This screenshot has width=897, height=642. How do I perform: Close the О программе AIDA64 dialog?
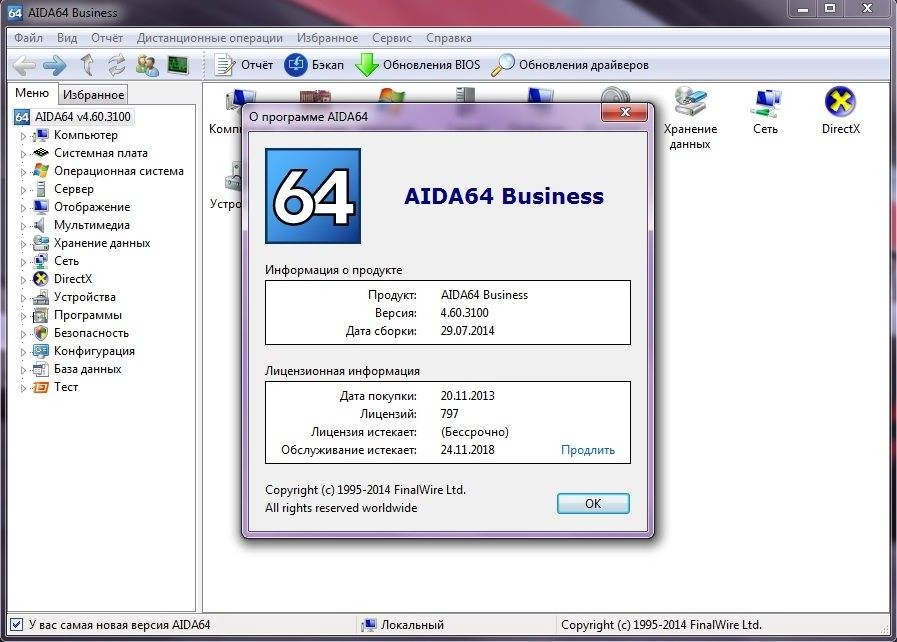(x=625, y=112)
